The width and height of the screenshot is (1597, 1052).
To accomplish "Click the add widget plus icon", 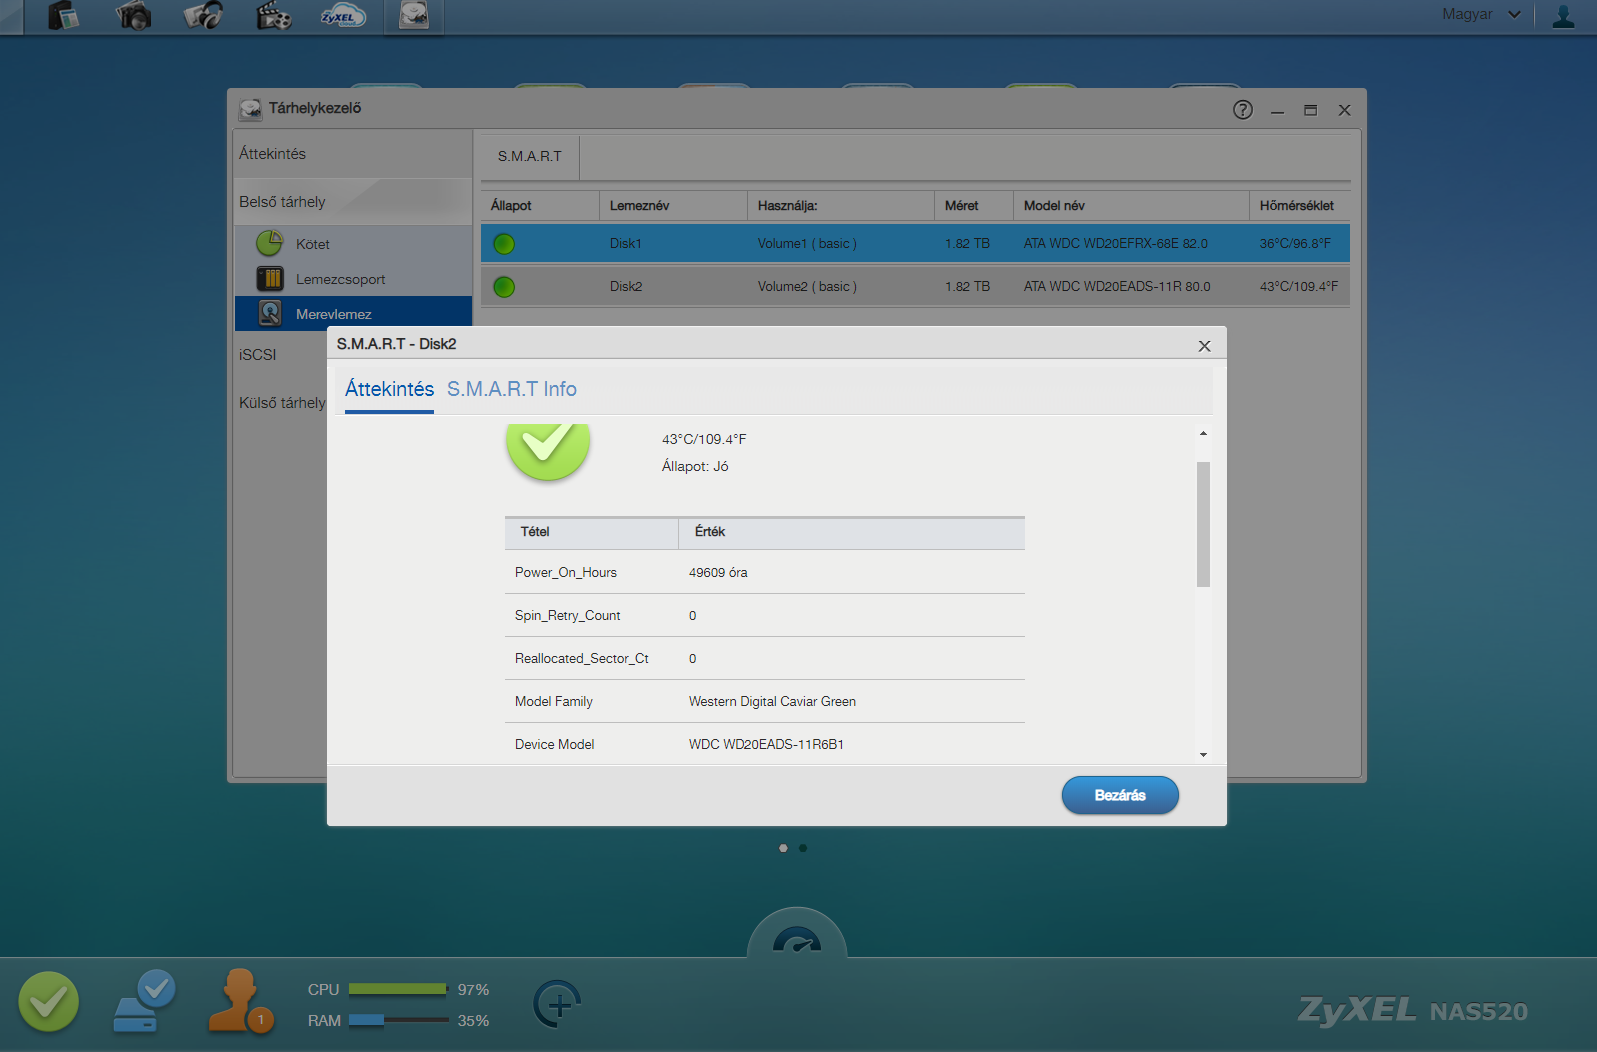I will click(558, 1004).
